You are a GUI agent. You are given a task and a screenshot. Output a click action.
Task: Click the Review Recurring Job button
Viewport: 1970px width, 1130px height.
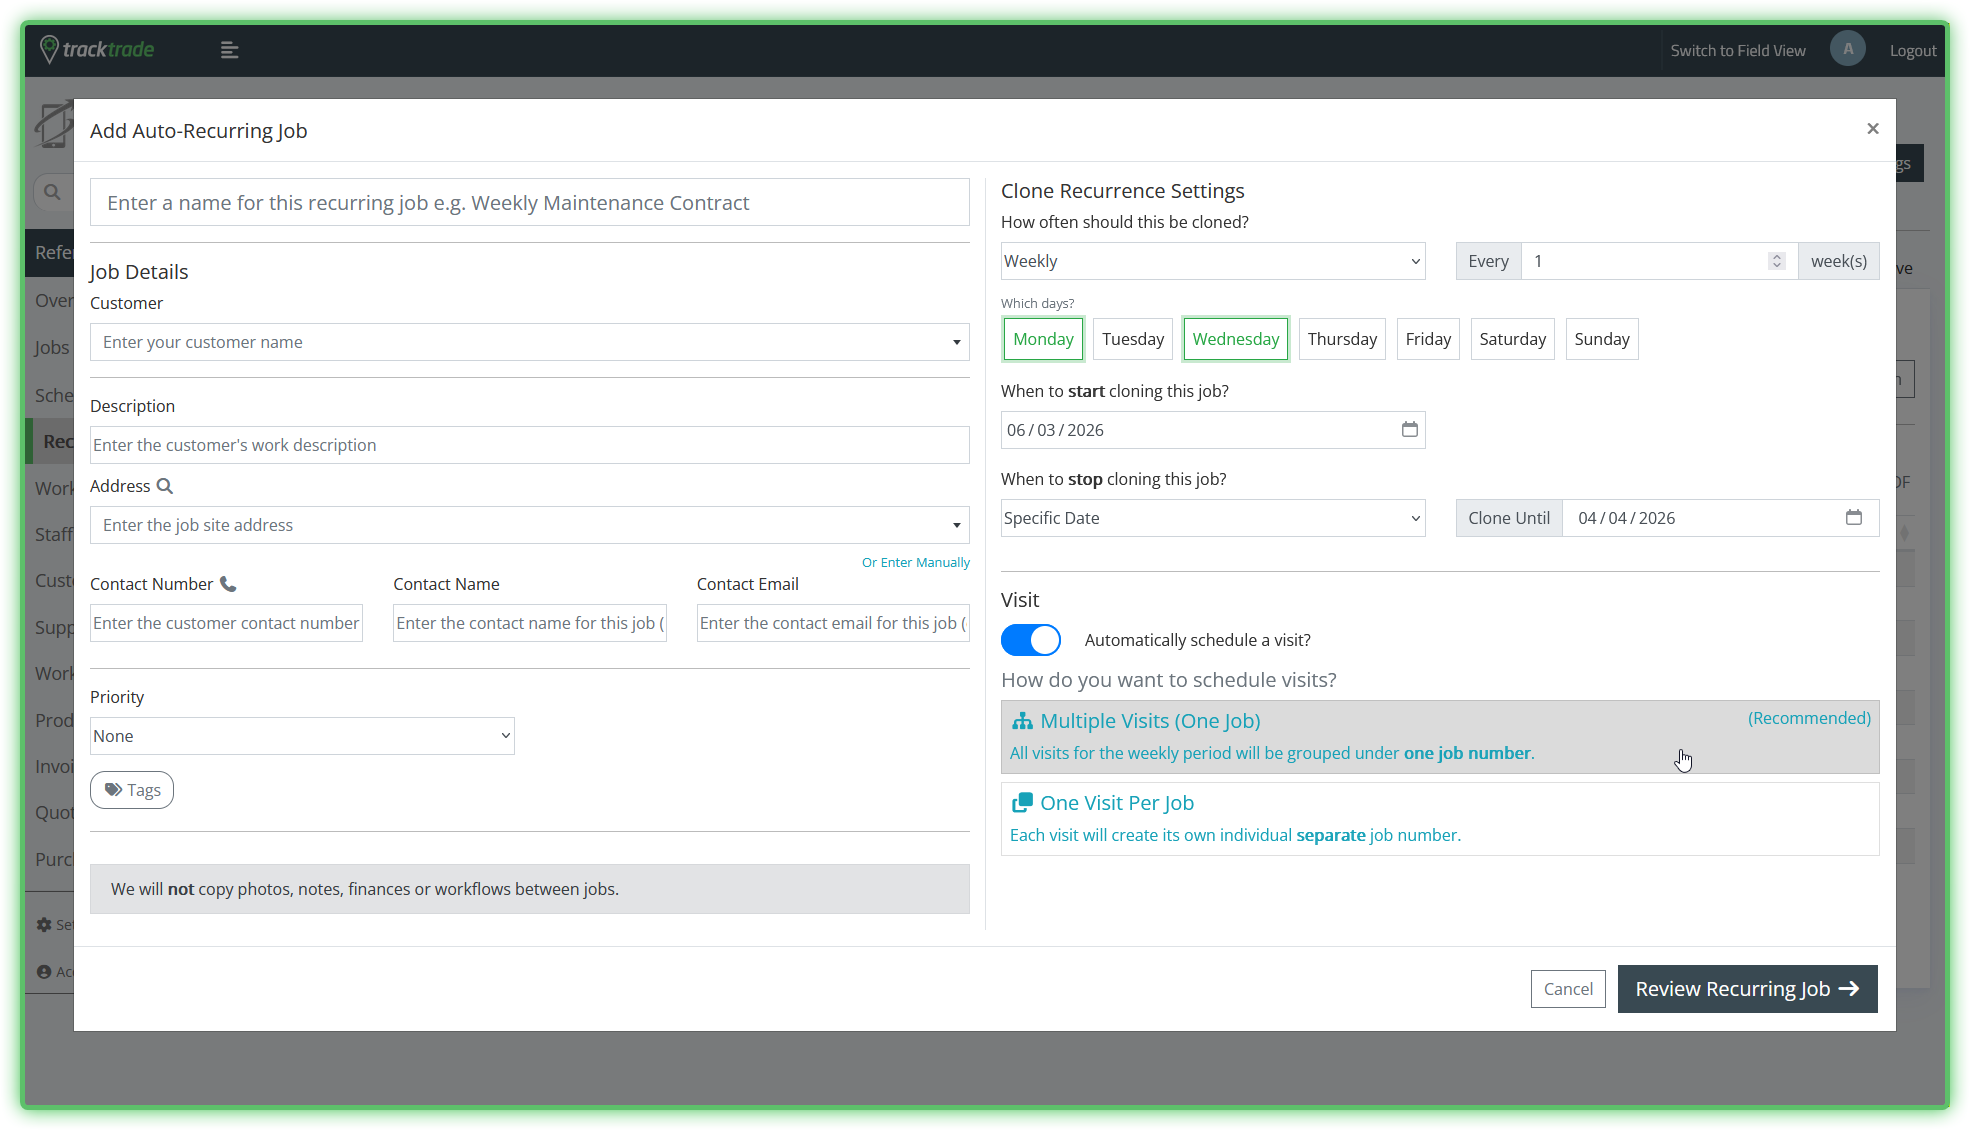click(1747, 989)
